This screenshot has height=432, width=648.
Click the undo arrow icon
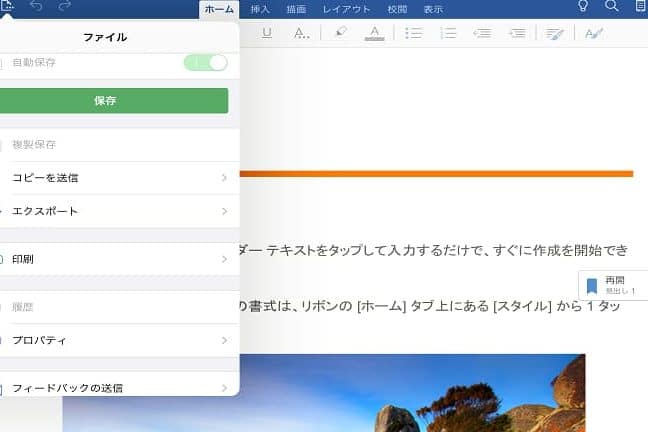[34, 7]
